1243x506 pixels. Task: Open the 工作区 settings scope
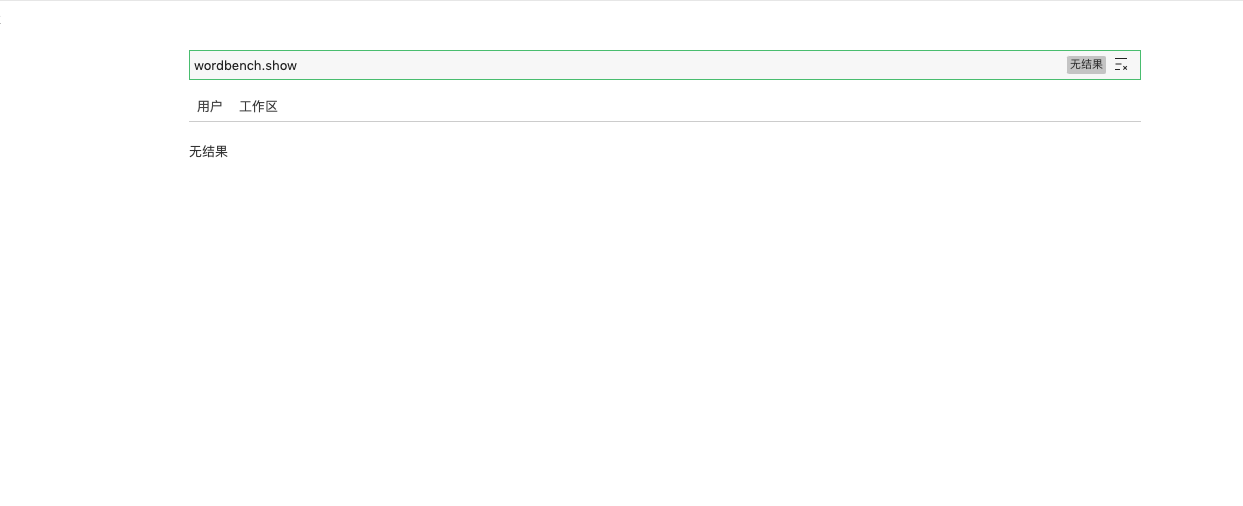tap(258, 106)
